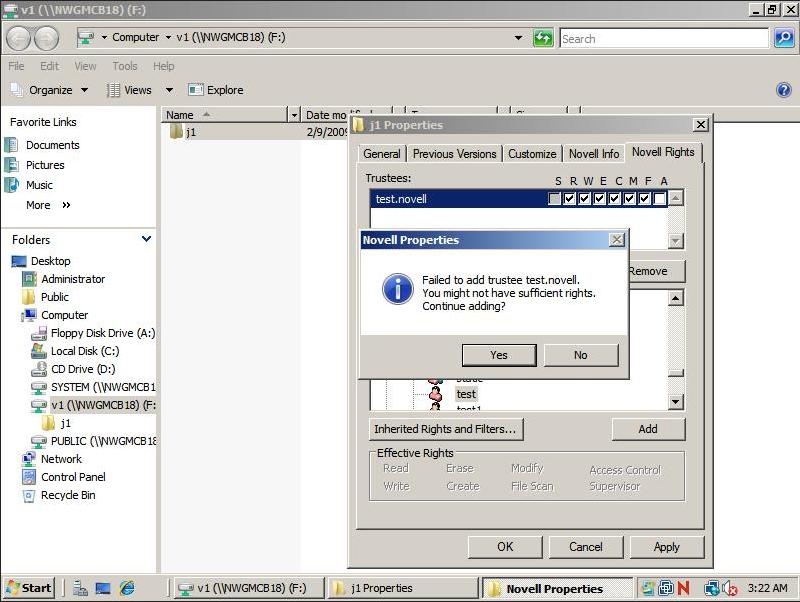Image resolution: width=800 pixels, height=602 pixels.
Task: Toggle the Erase (E) right checkbox
Action: (x=599, y=198)
